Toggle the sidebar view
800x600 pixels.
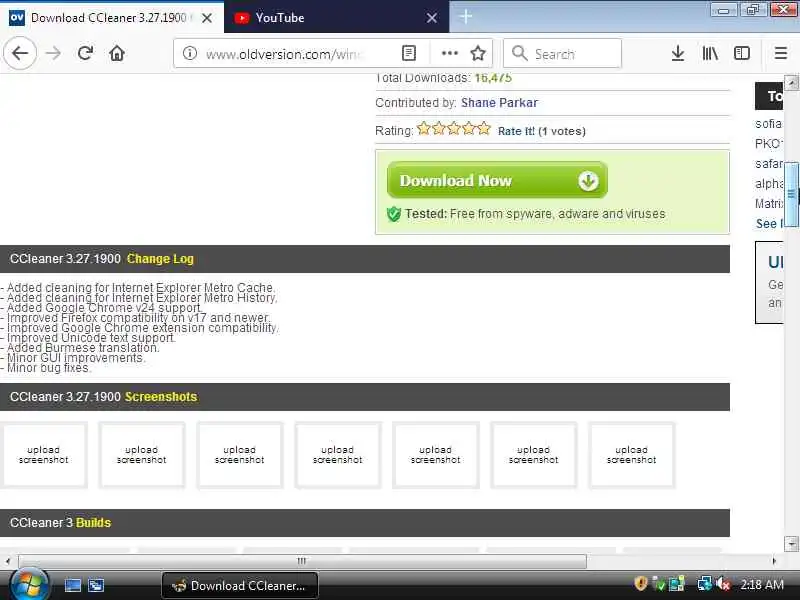741,53
